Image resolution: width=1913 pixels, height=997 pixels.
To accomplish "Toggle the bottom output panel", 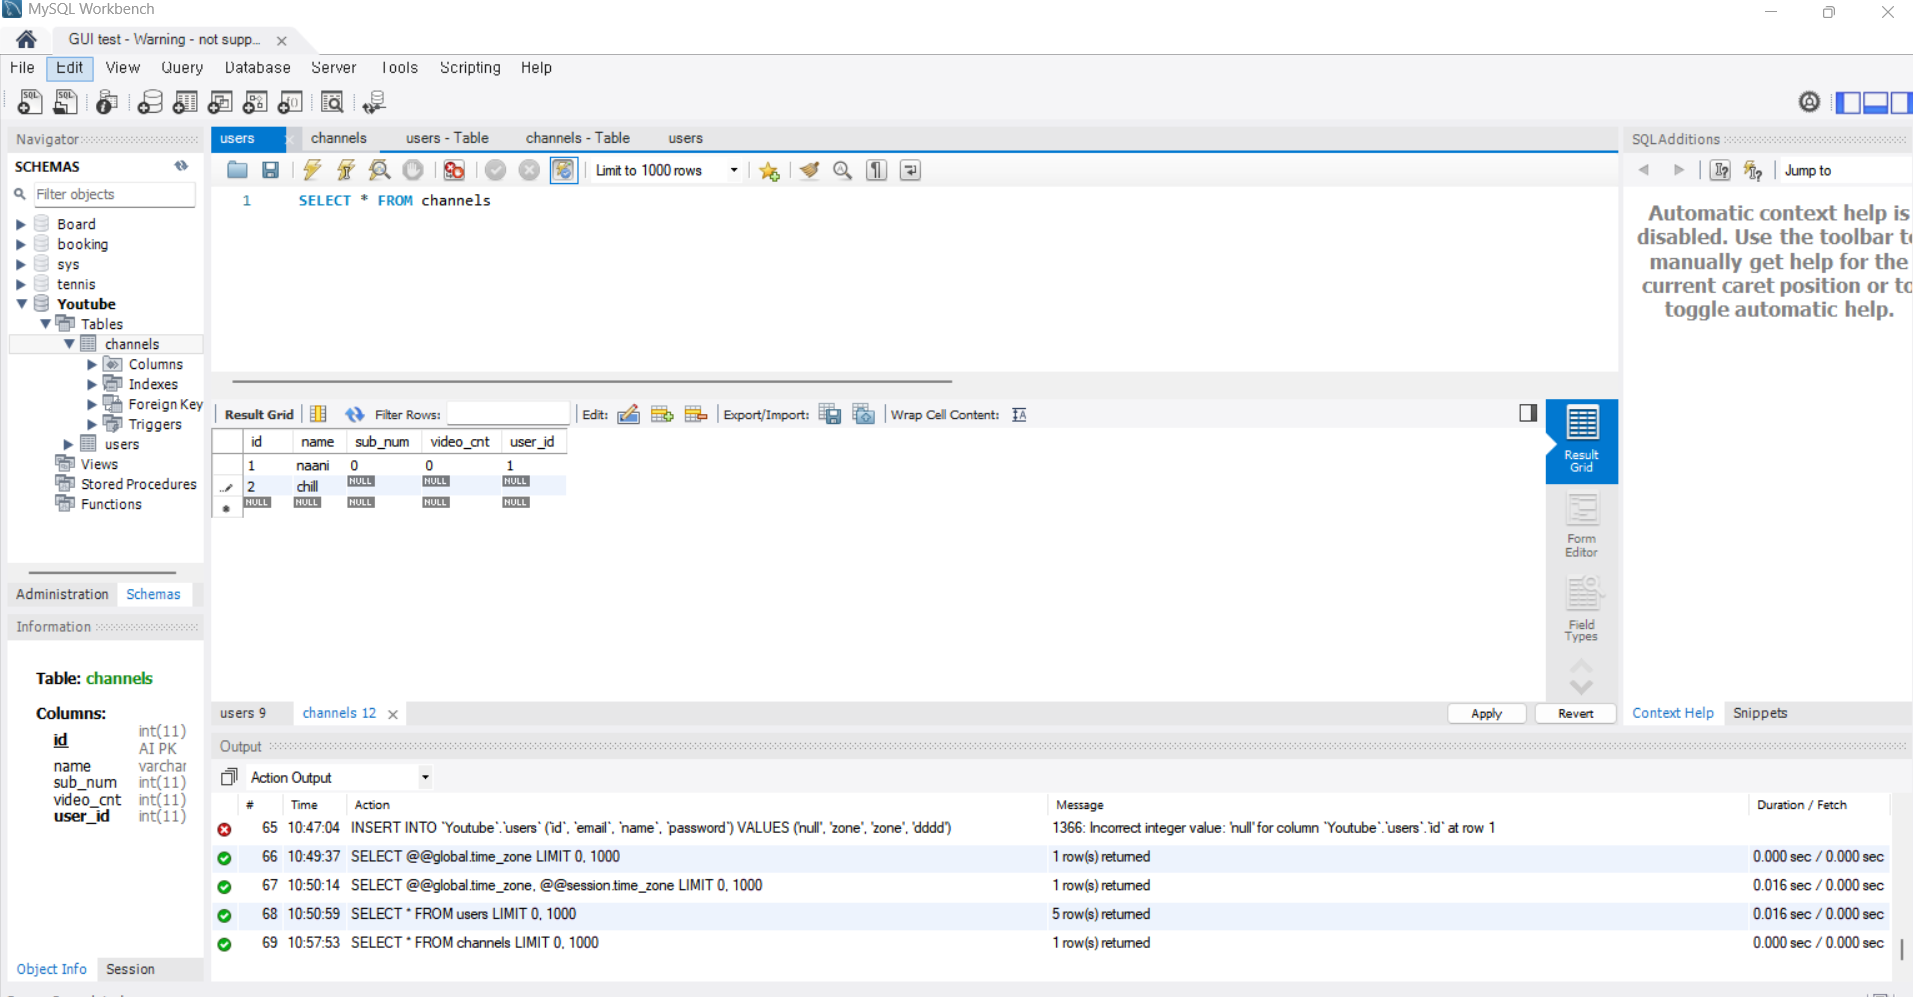I will click(x=1875, y=102).
